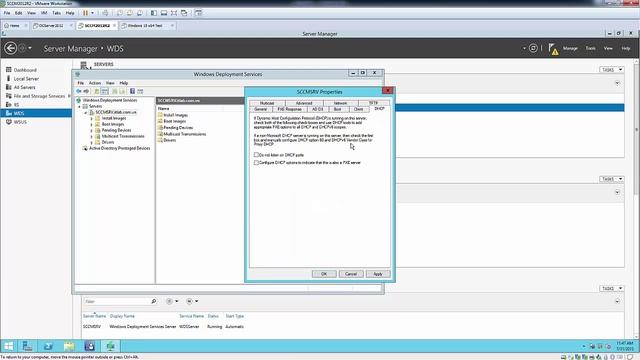
Task: Switch to the AD DS tab
Action: pyautogui.click(x=317, y=109)
